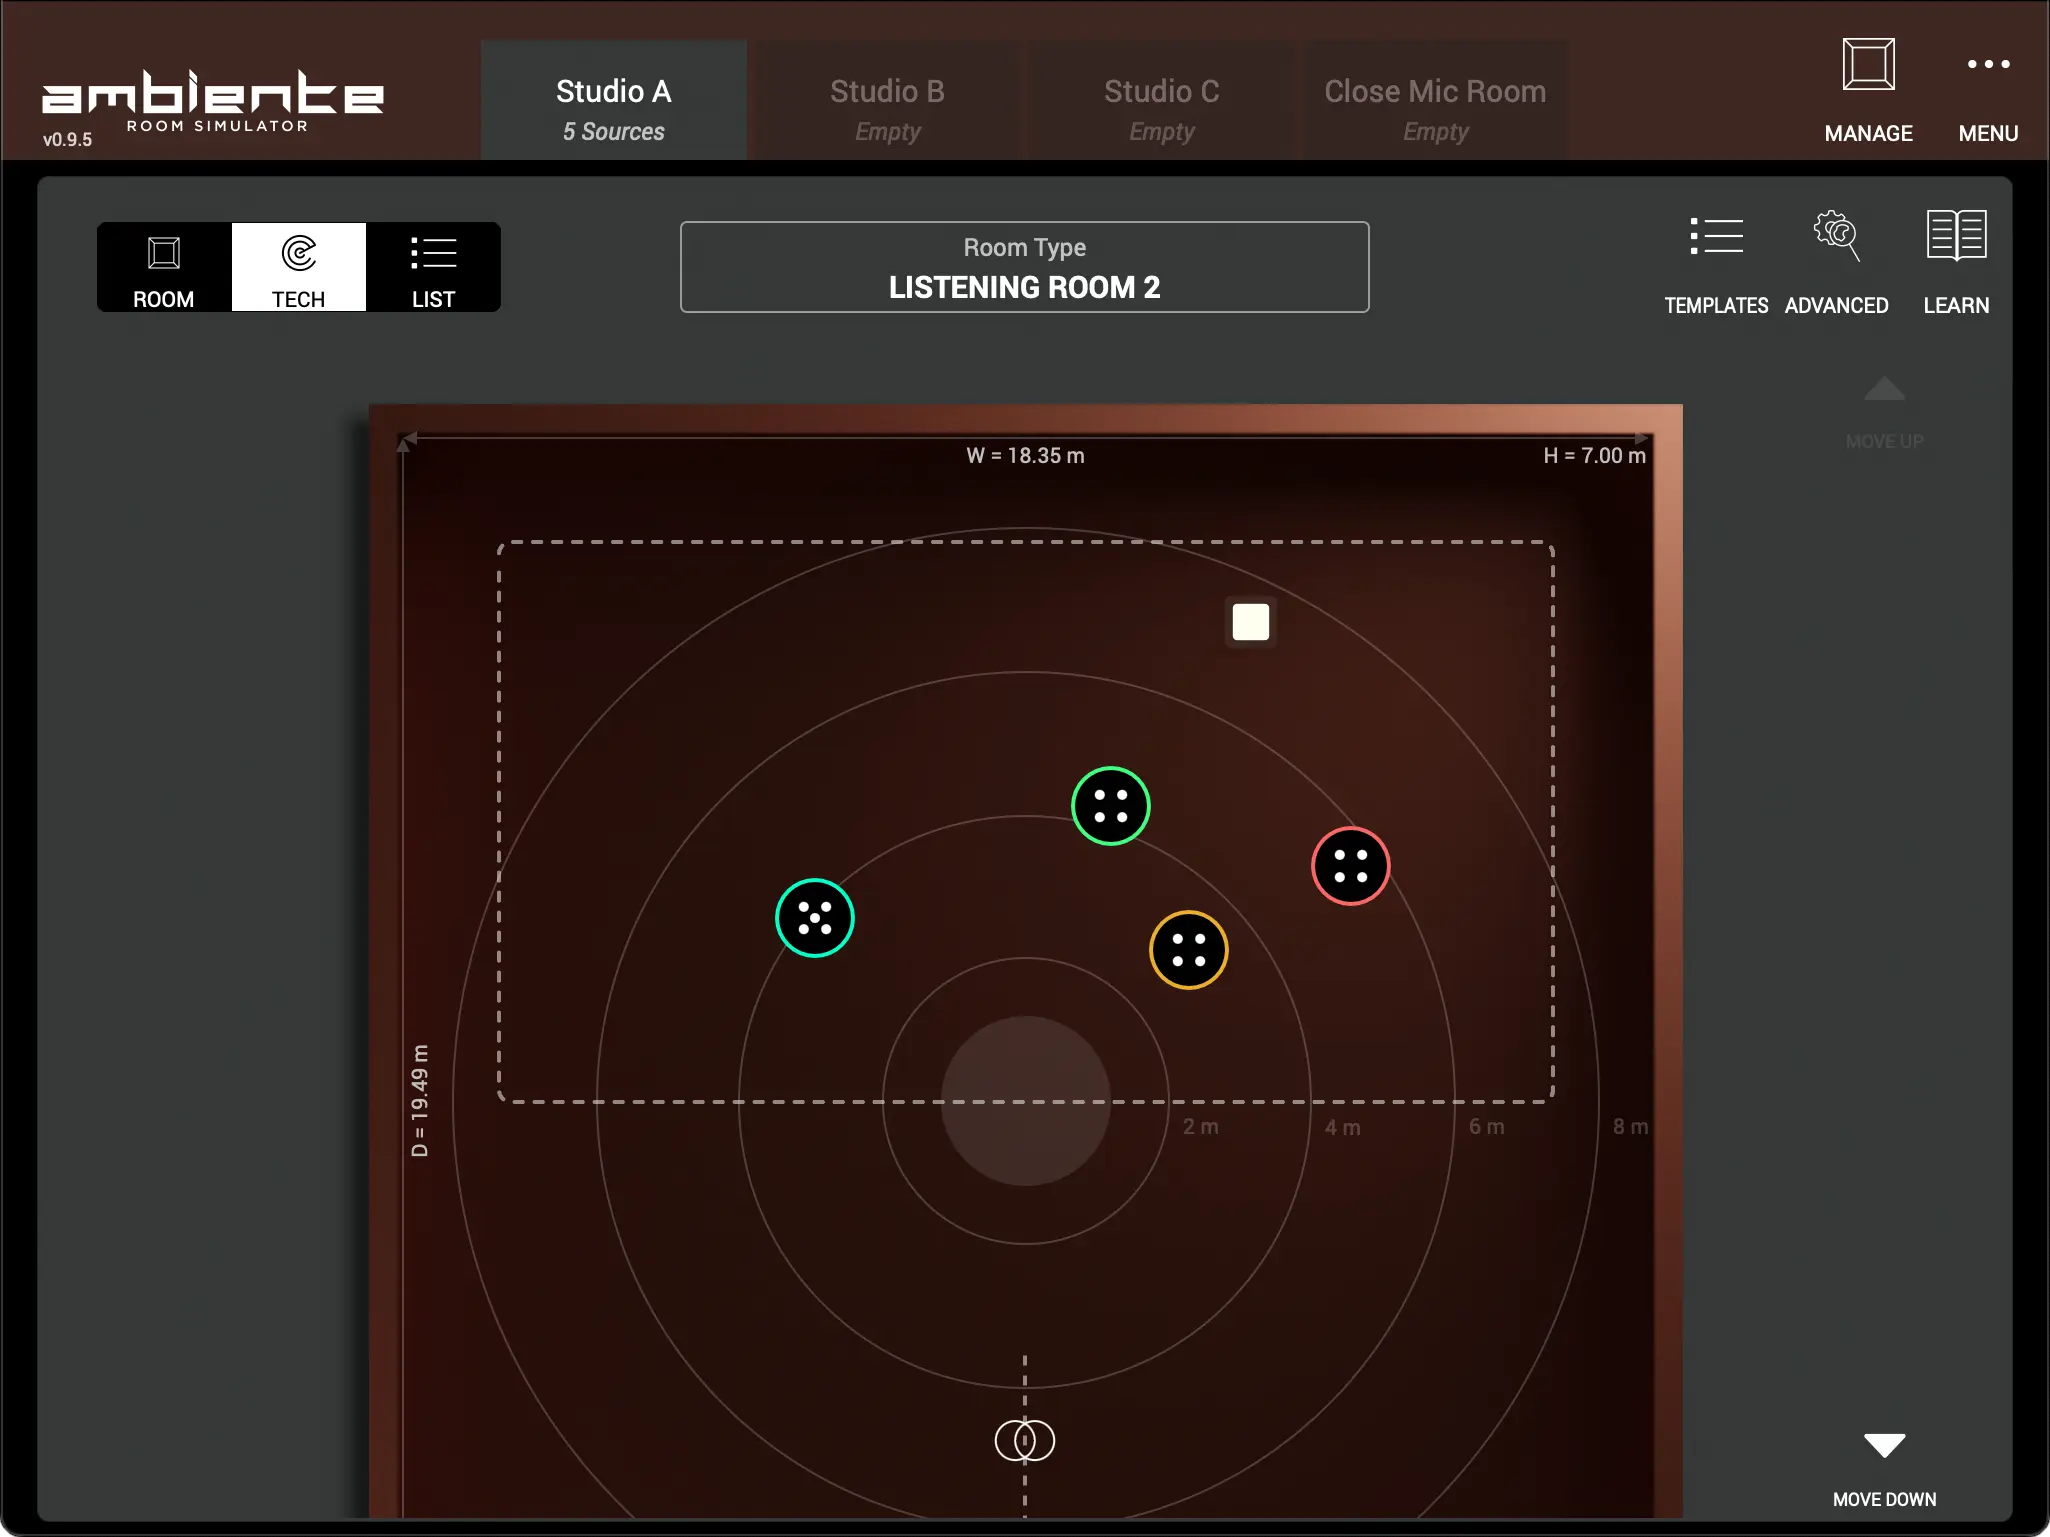Click the white square marker in room
Image resolution: width=2050 pixels, height=1537 pixels.
point(1250,622)
